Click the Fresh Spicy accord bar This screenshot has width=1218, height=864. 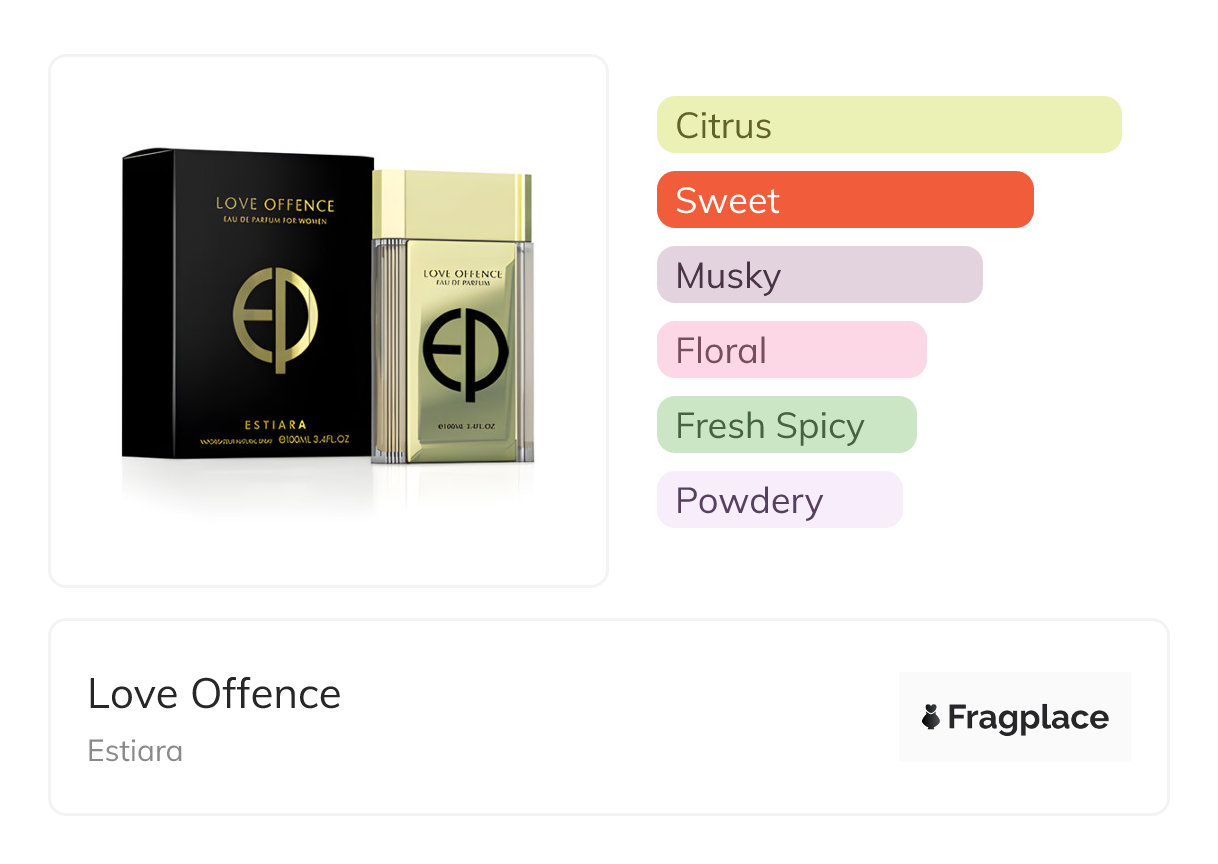click(786, 425)
